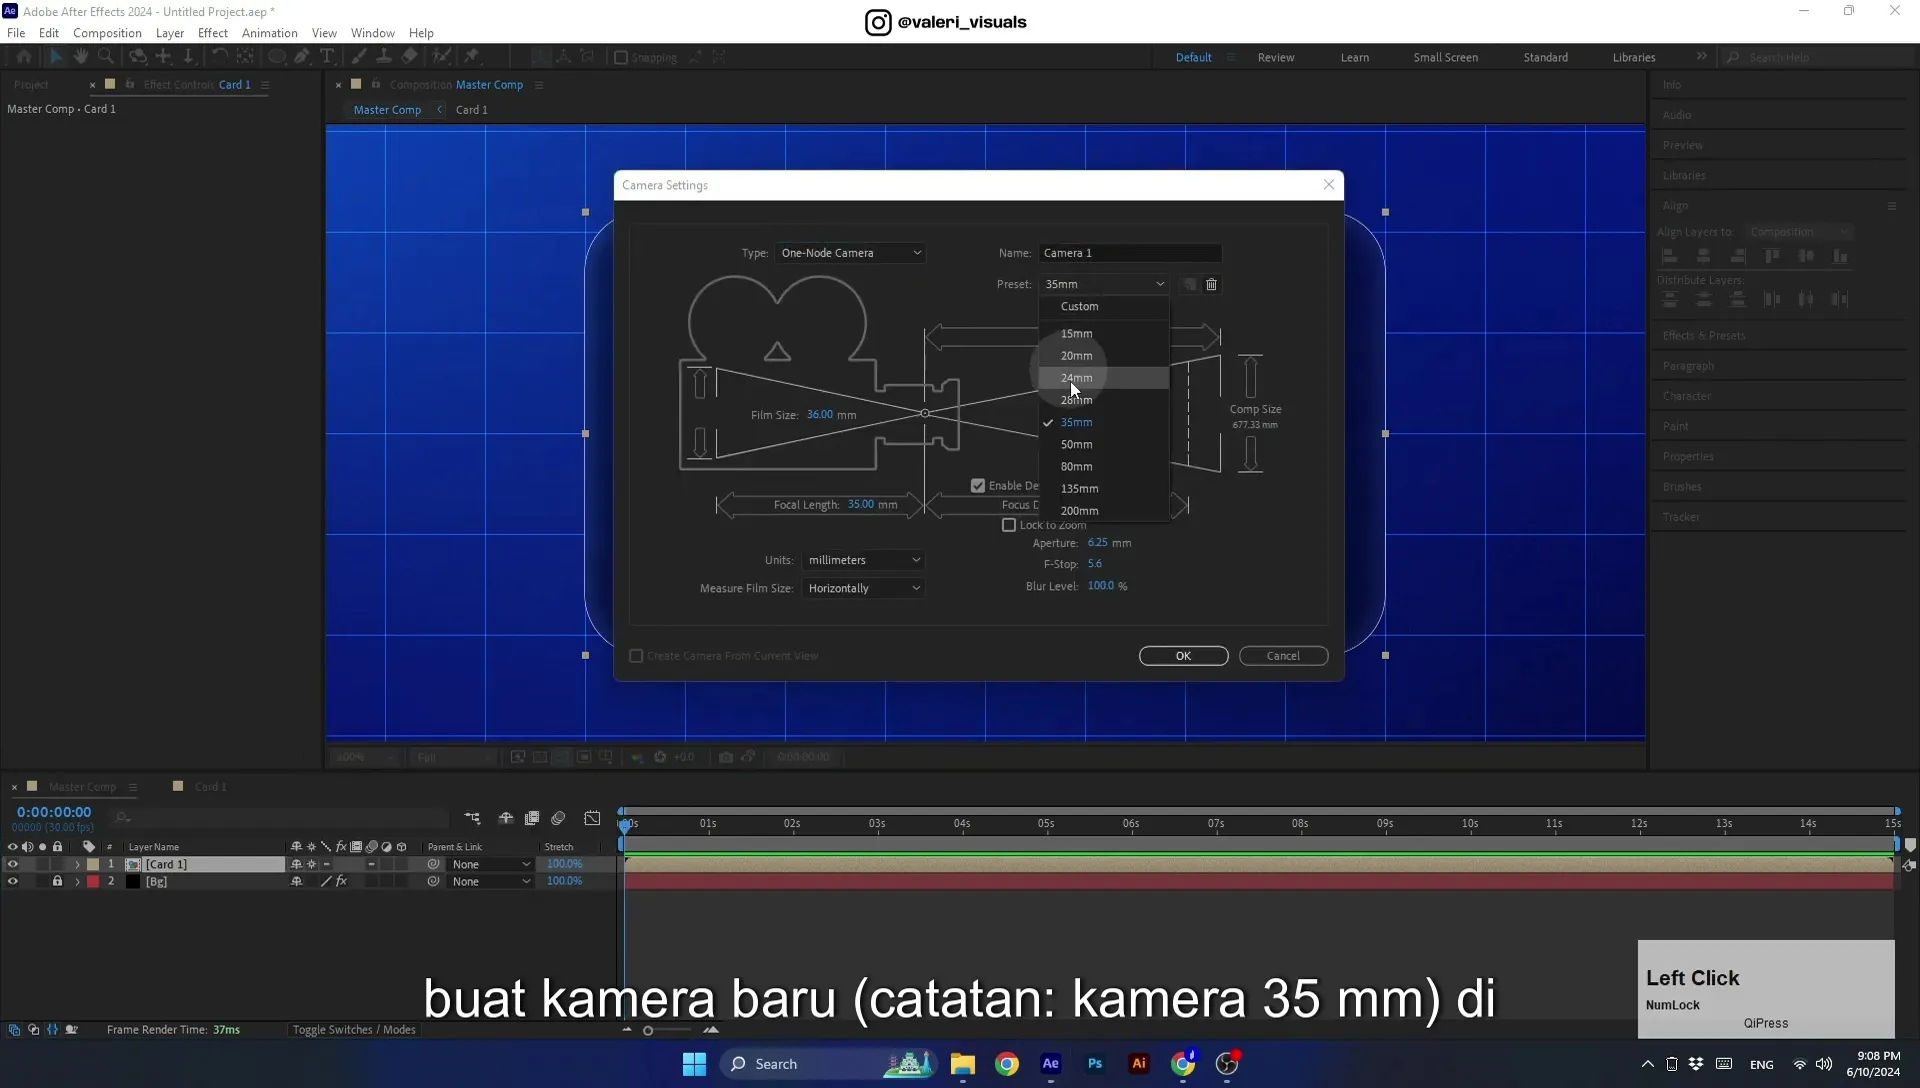Viewport: 1920px width, 1088px height.
Task: Choose the 200mm preset option
Action: [x=1104, y=510]
